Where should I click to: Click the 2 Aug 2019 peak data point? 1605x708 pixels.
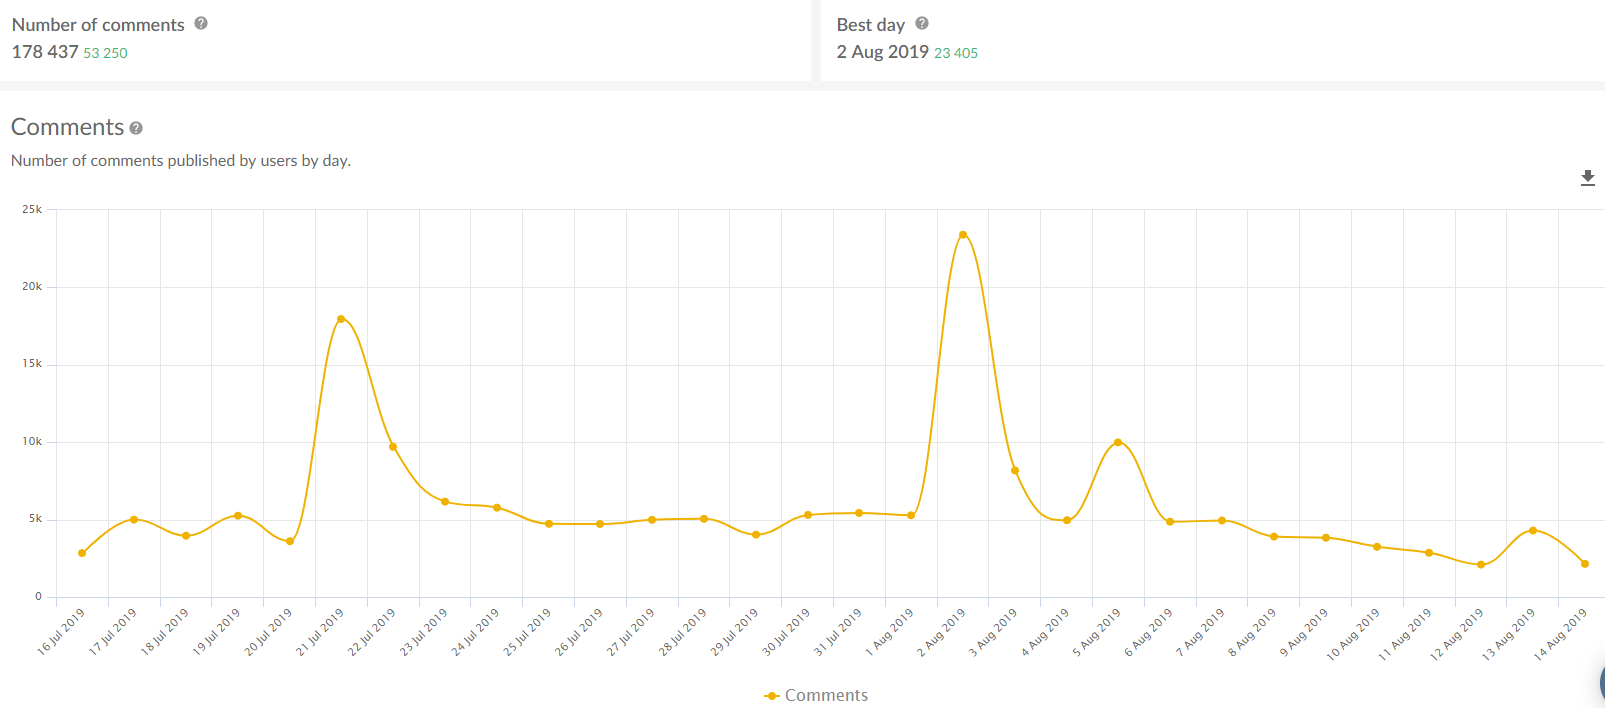963,235
